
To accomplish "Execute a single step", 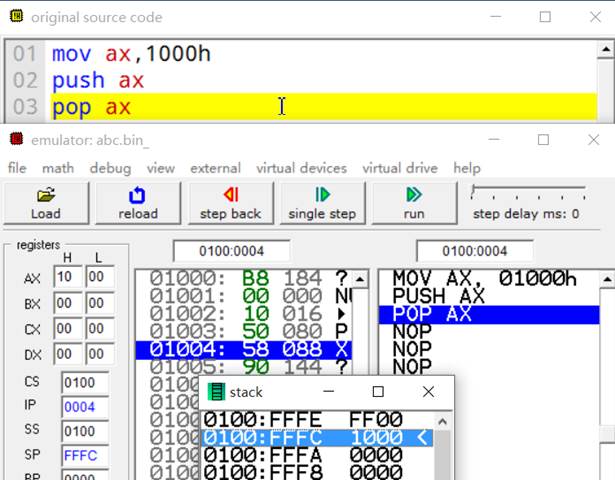I will tap(321, 202).
